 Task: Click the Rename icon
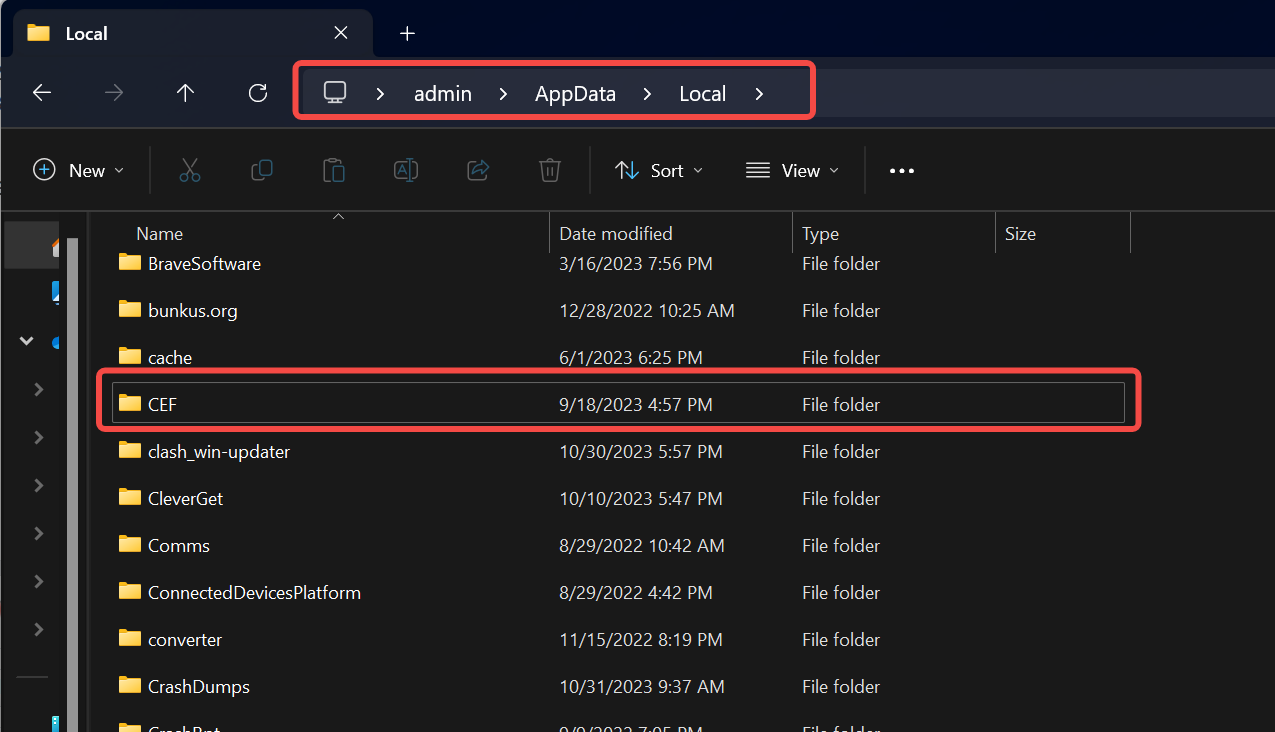pos(406,171)
